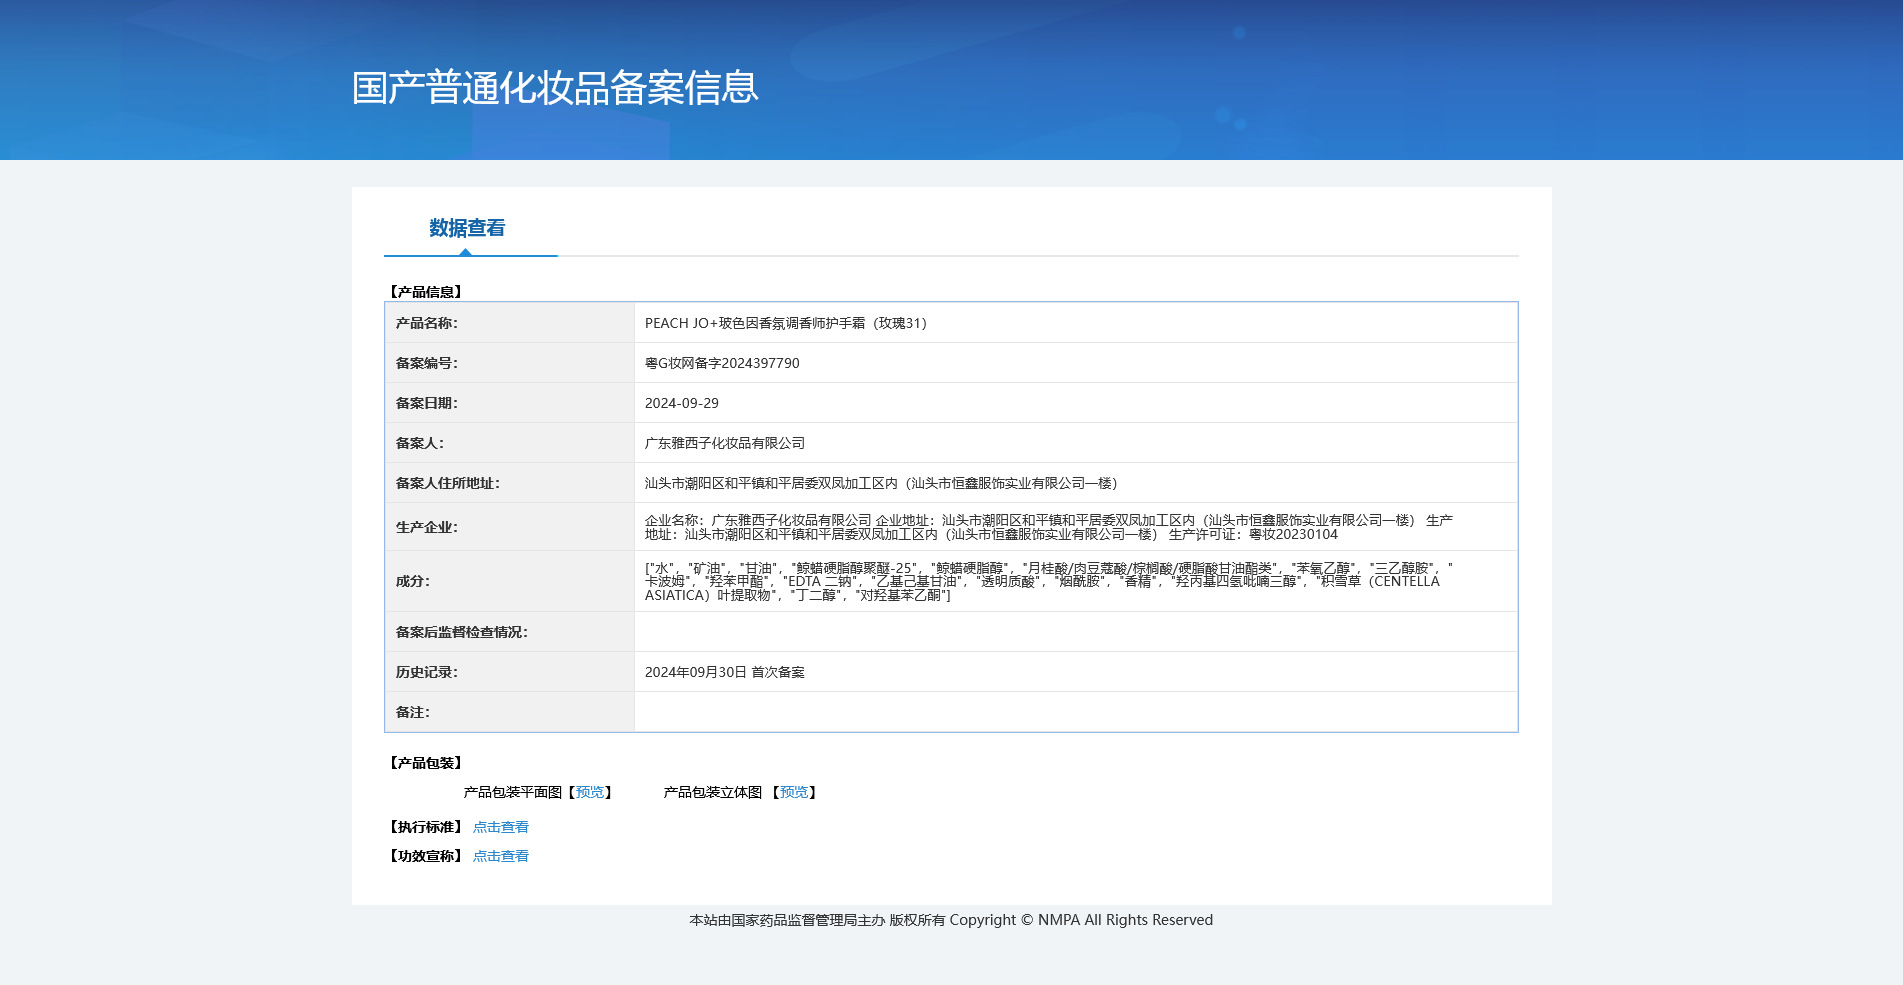Select the registrant 广东雅西子化妆品有限公司
This screenshot has width=1903, height=985.
coord(725,442)
